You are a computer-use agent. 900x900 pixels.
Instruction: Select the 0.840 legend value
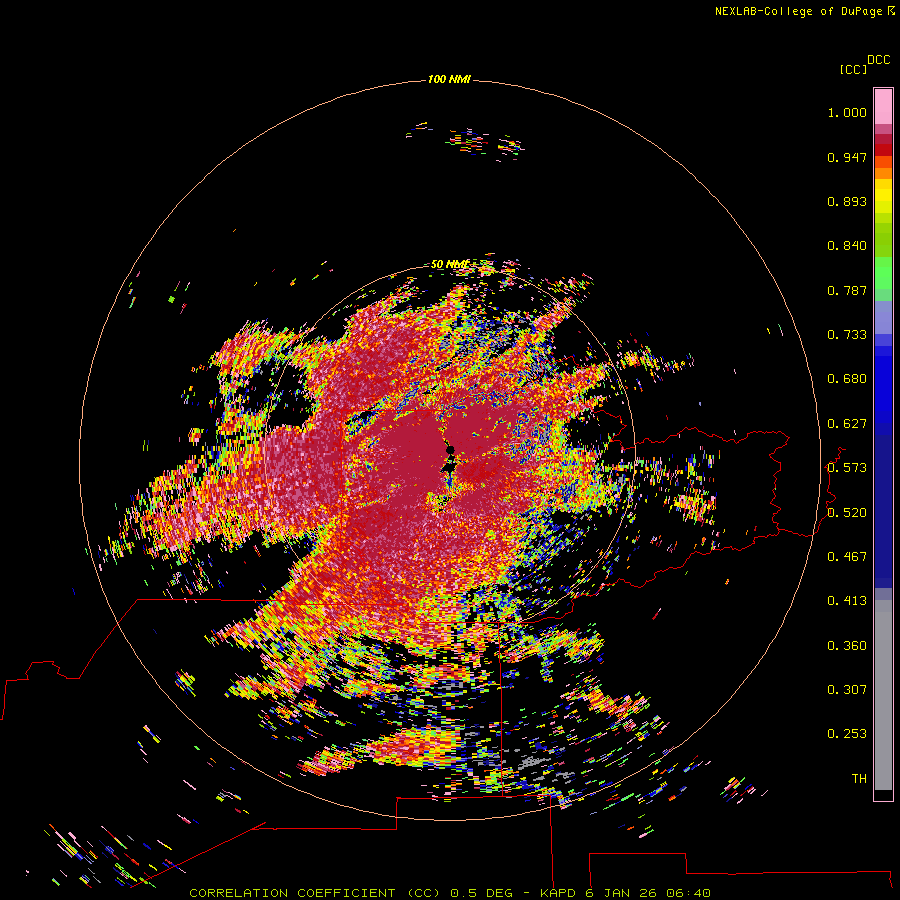click(847, 246)
